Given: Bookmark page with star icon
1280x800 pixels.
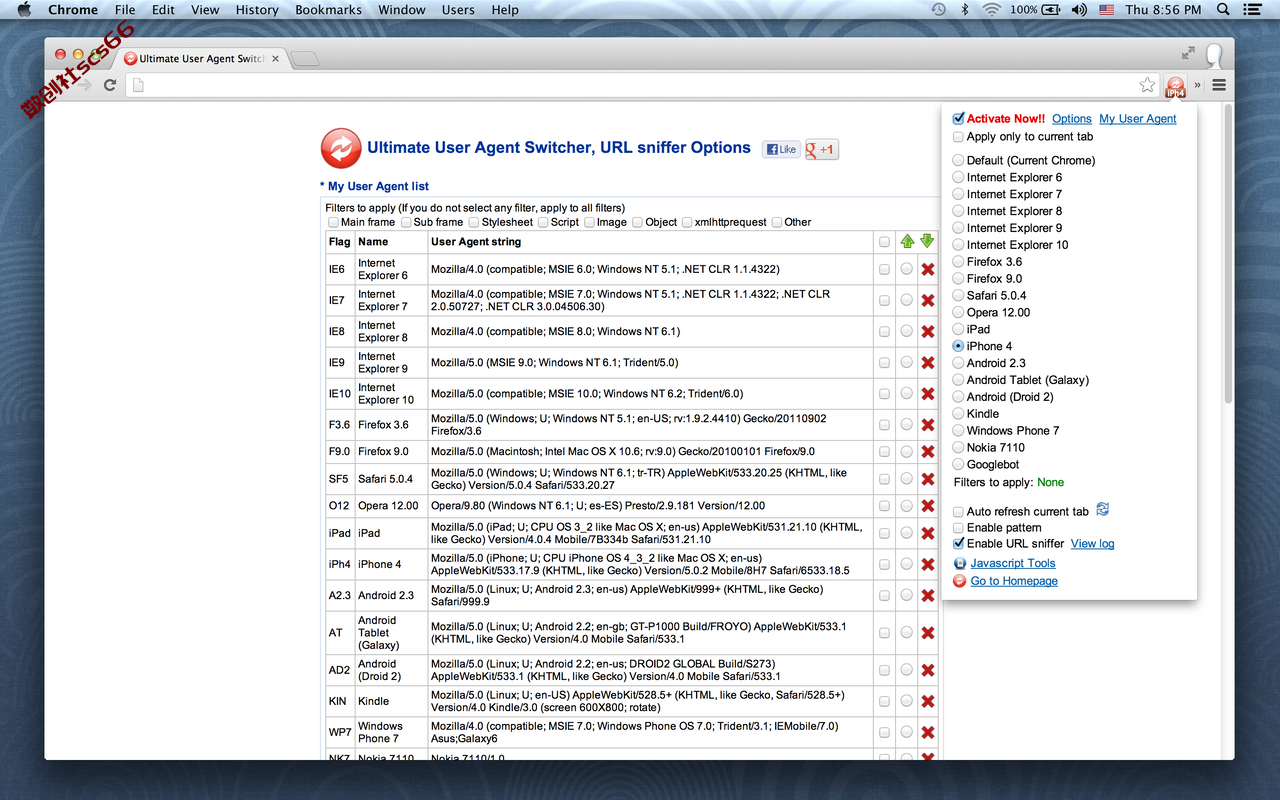Looking at the screenshot, I should pyautogui.click(x=1147, y=85).
